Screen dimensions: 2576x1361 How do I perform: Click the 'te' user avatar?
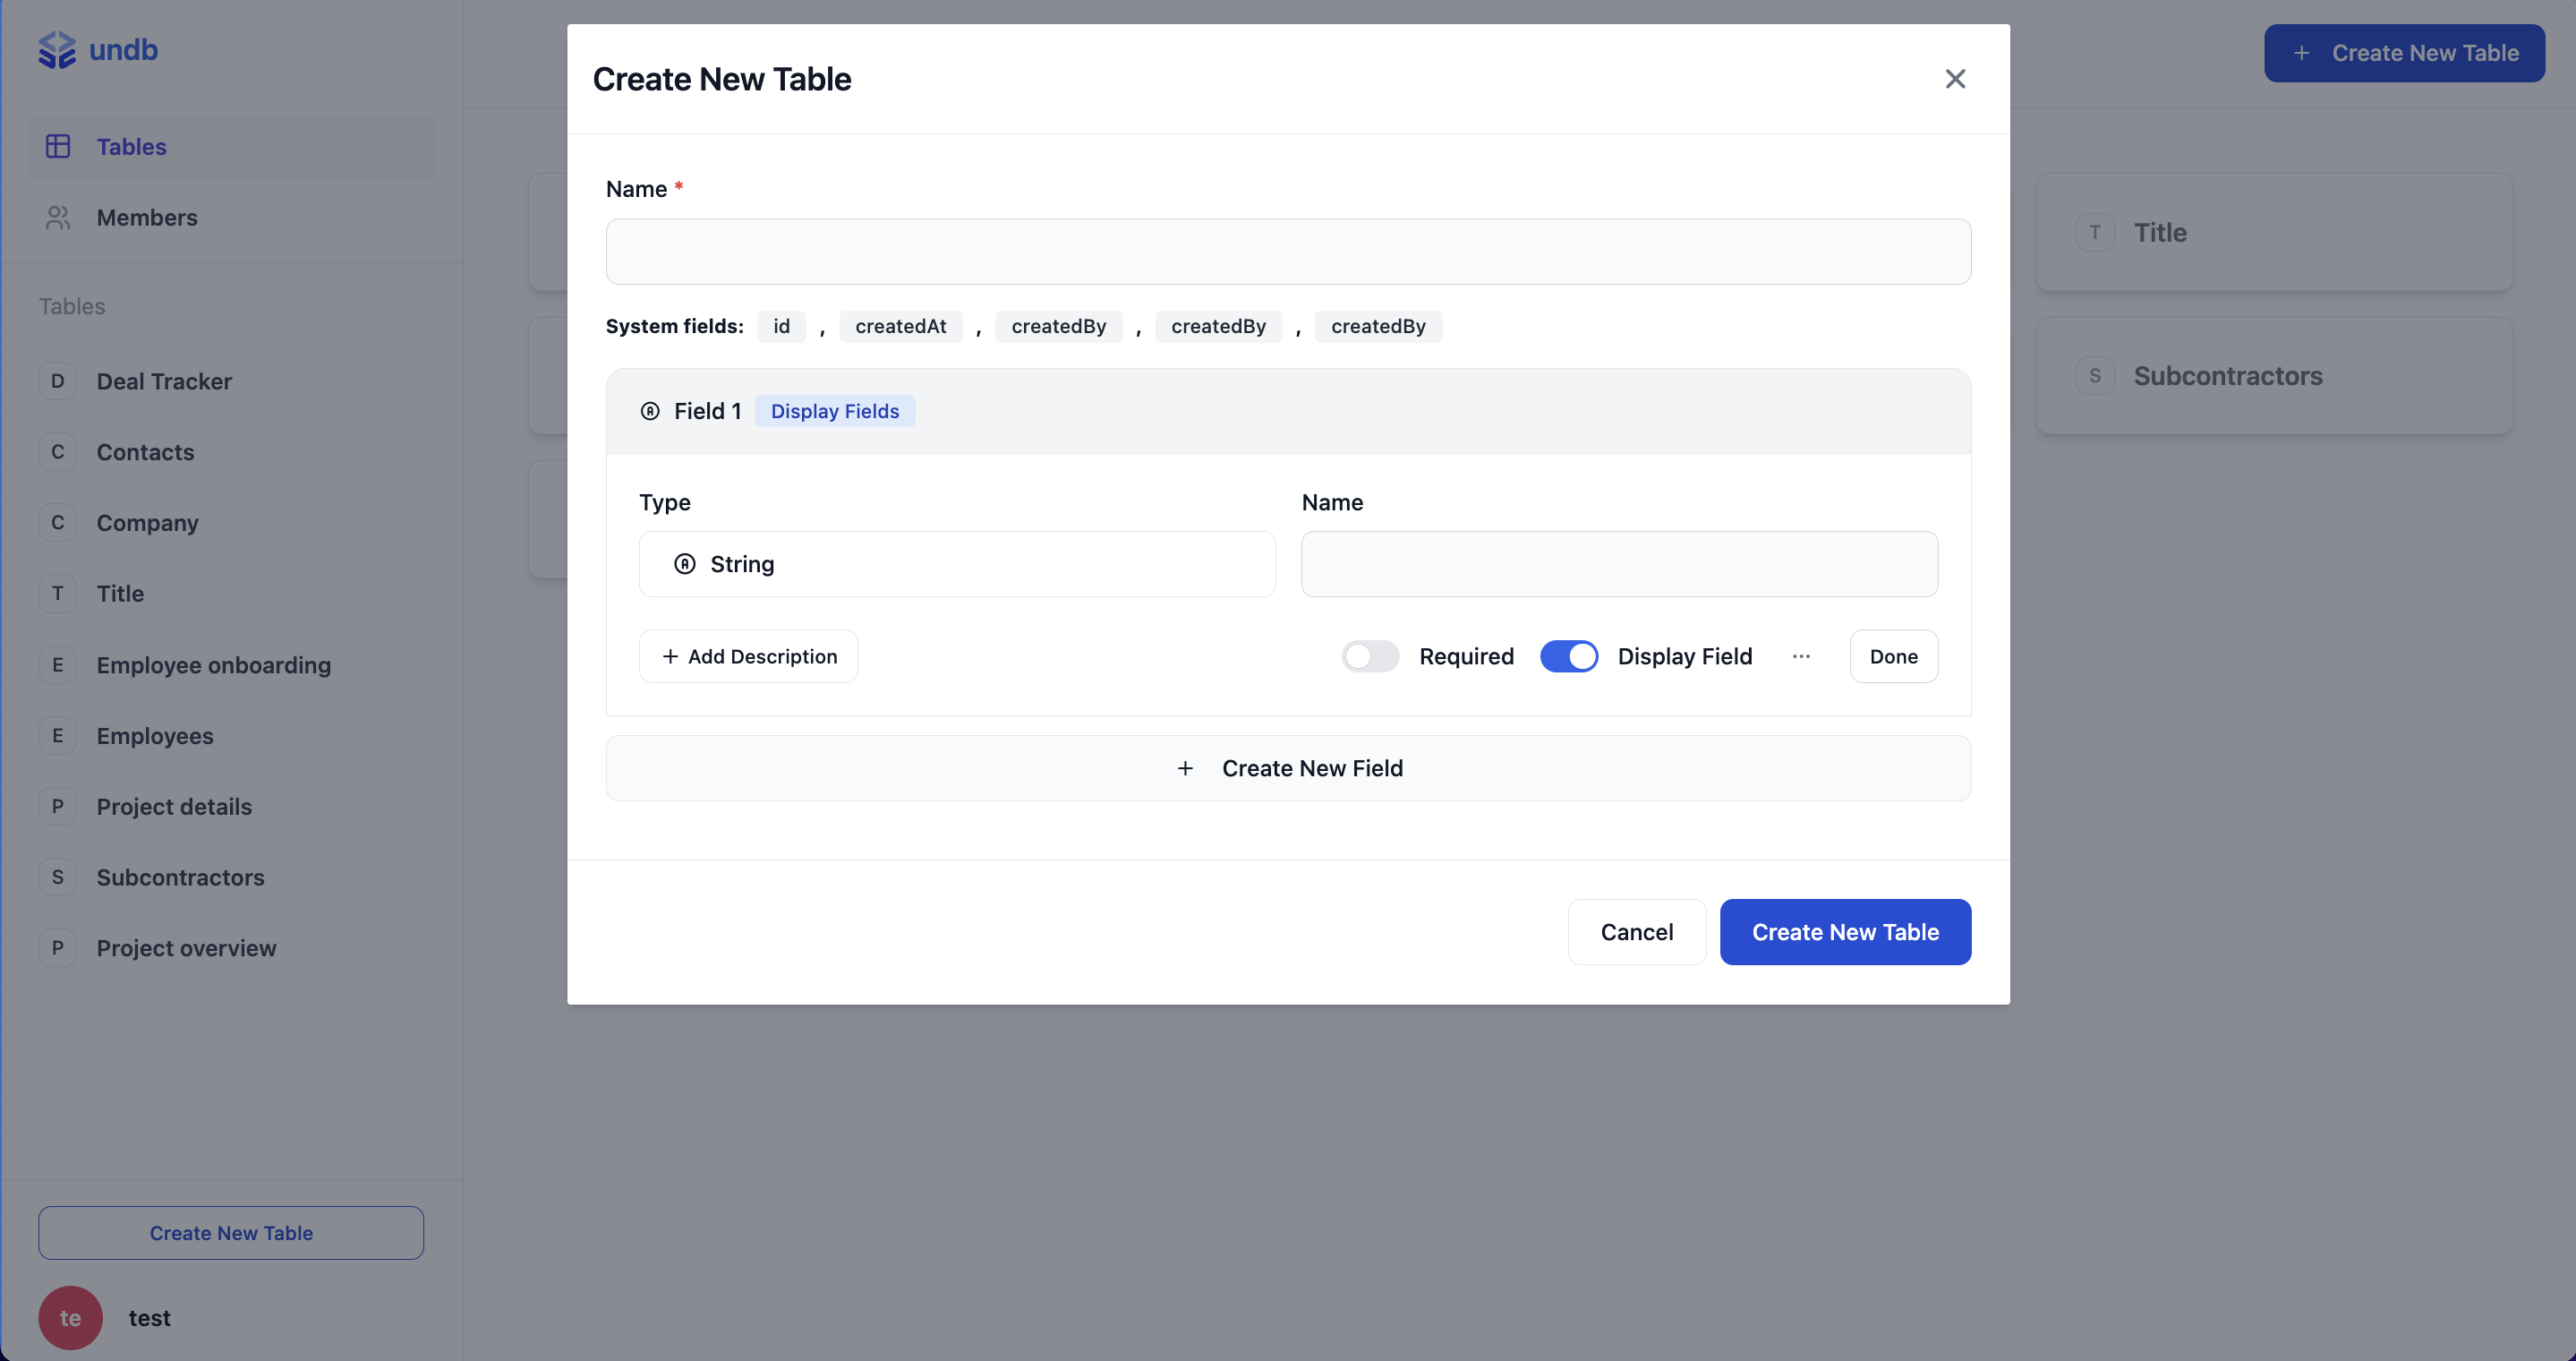(70, 1317)
